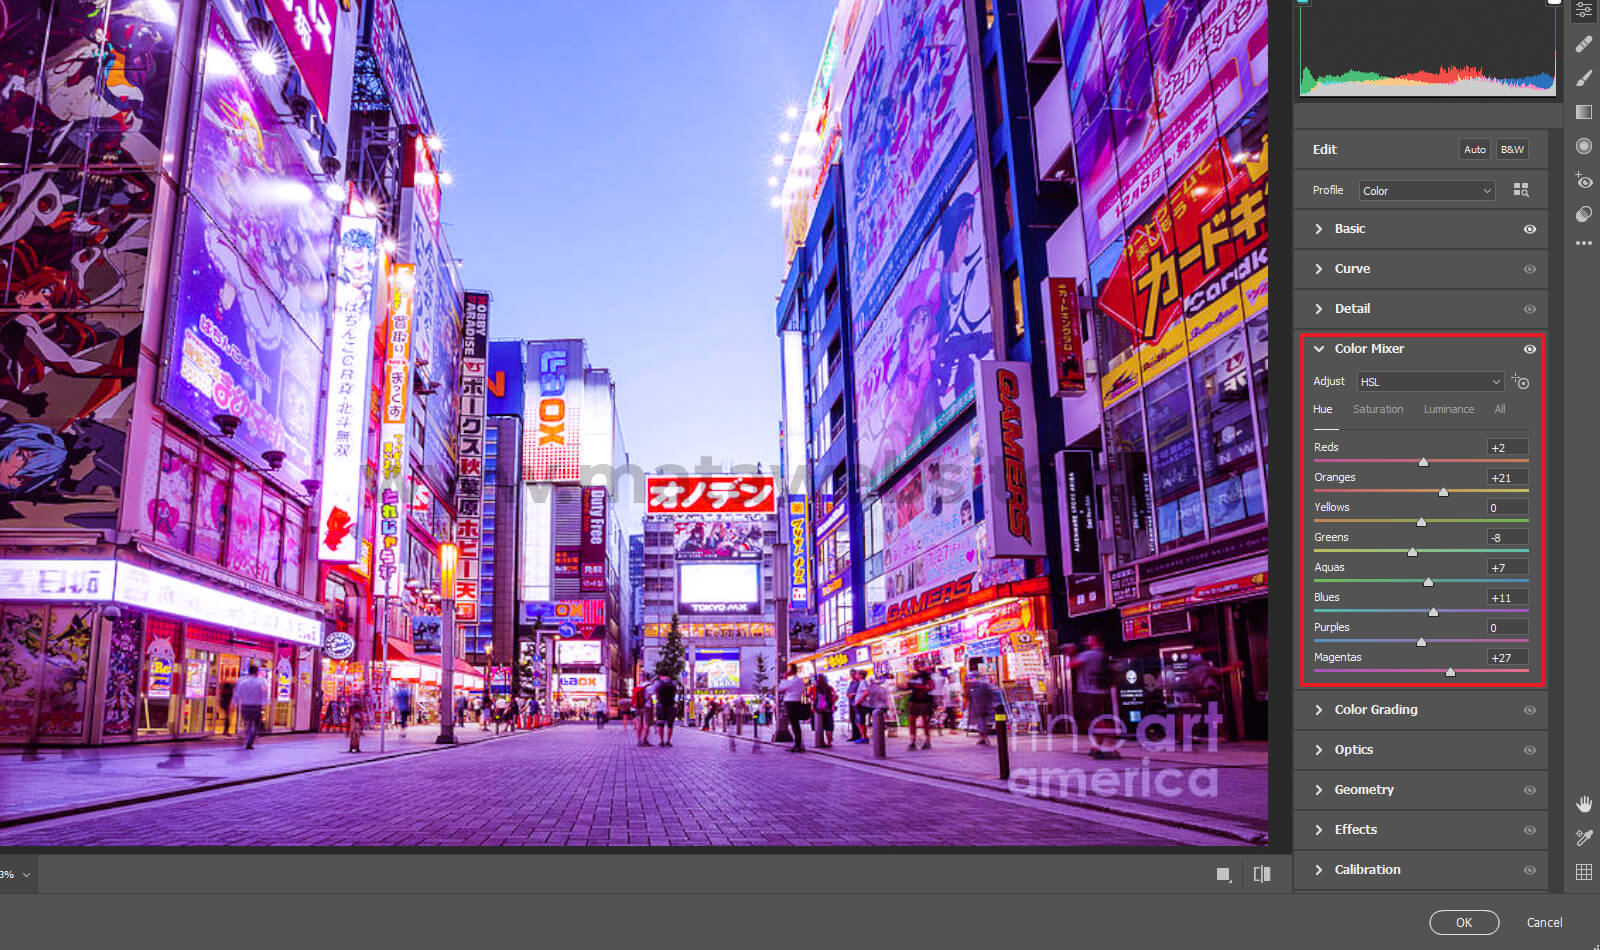
Task: Toggle Color Mixer visibility eye
Action: tap(1529, 349)
